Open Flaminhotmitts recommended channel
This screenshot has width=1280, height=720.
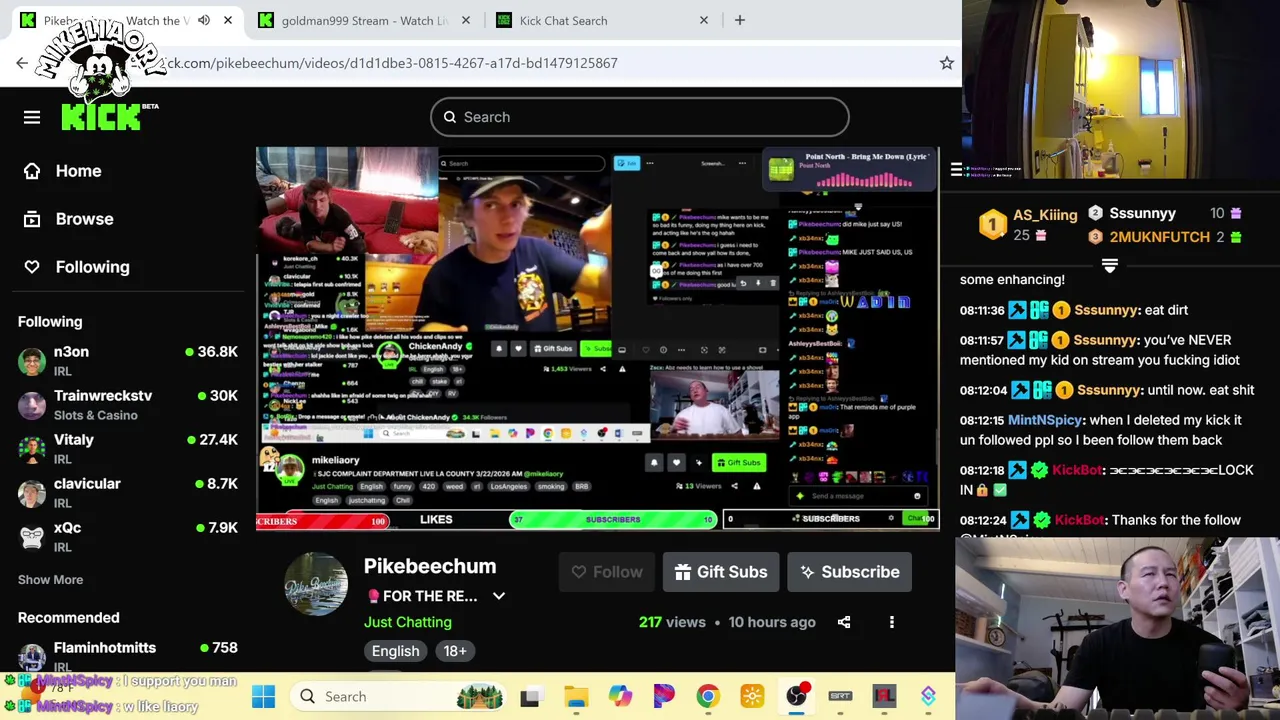(x=127, y=656)
